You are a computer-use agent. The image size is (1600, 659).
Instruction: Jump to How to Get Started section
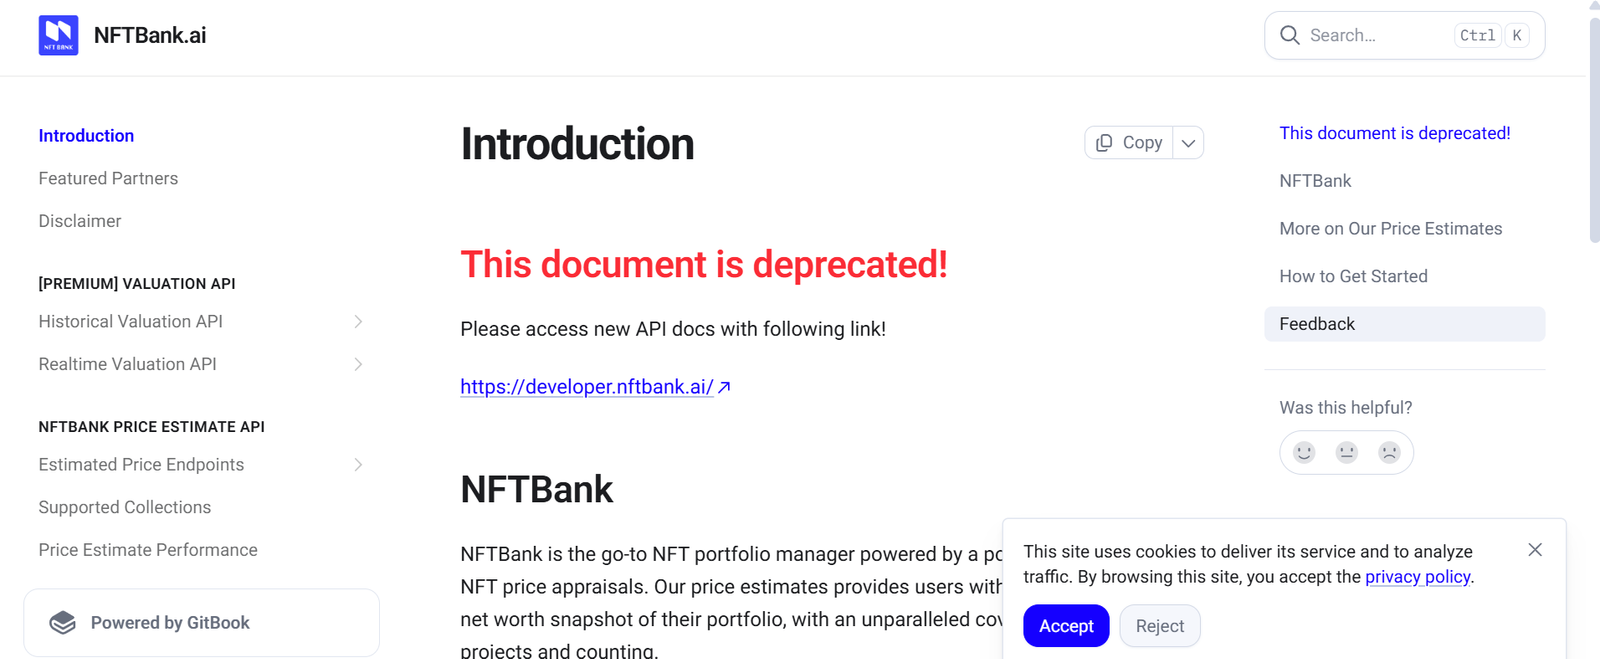click(x=1353, y=276)
